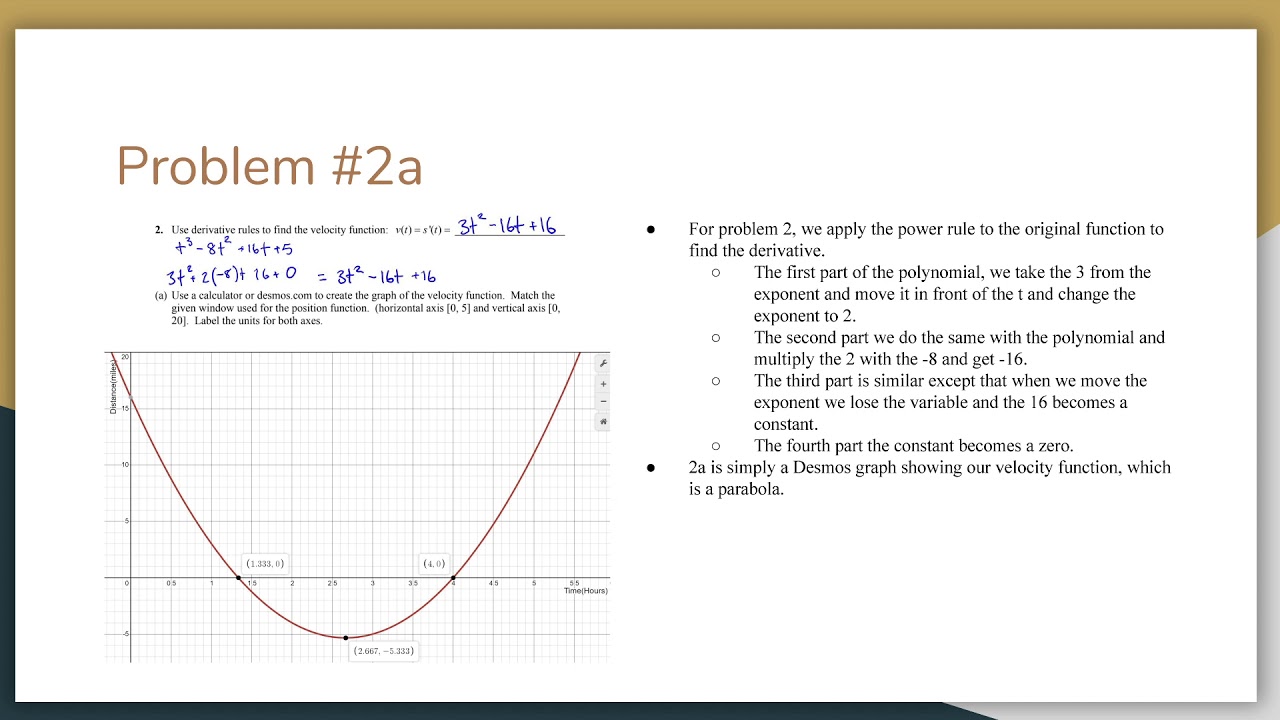The height and width of the screenshot is (720, 1280).
Task: Click the x-axis tick label '2.5'
Action: 332,582
